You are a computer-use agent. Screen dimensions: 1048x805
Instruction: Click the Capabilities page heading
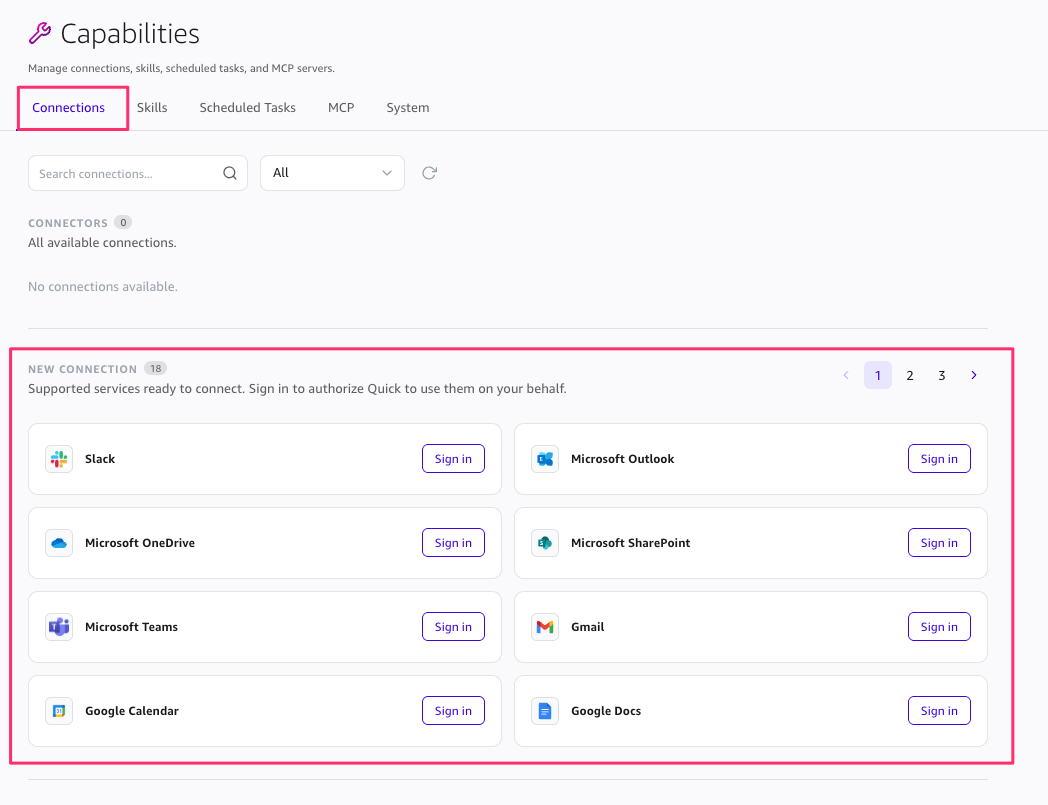[130, 34]
